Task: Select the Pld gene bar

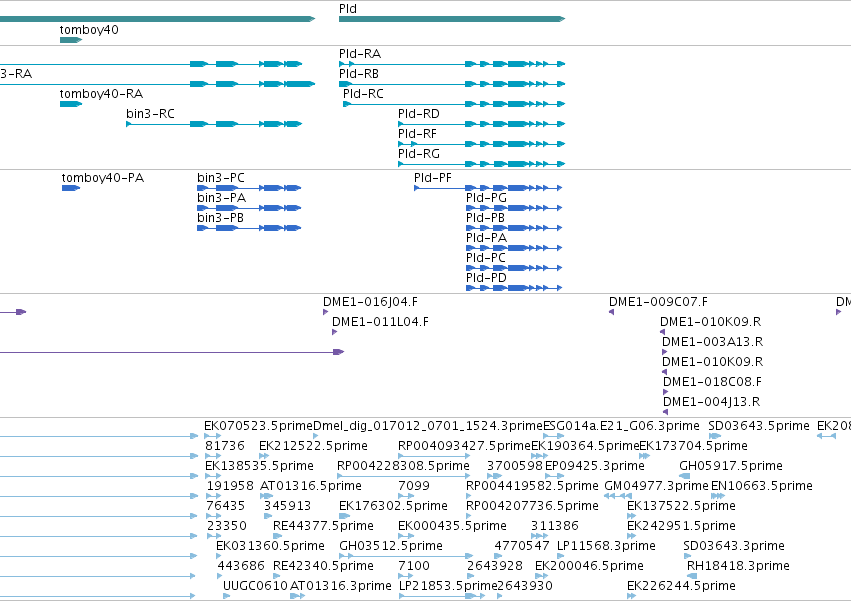Action: pos(452,19)
